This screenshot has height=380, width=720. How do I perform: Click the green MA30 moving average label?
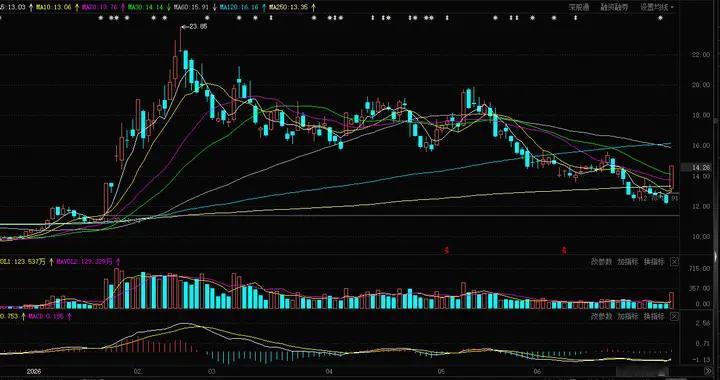tap(146, 7)
